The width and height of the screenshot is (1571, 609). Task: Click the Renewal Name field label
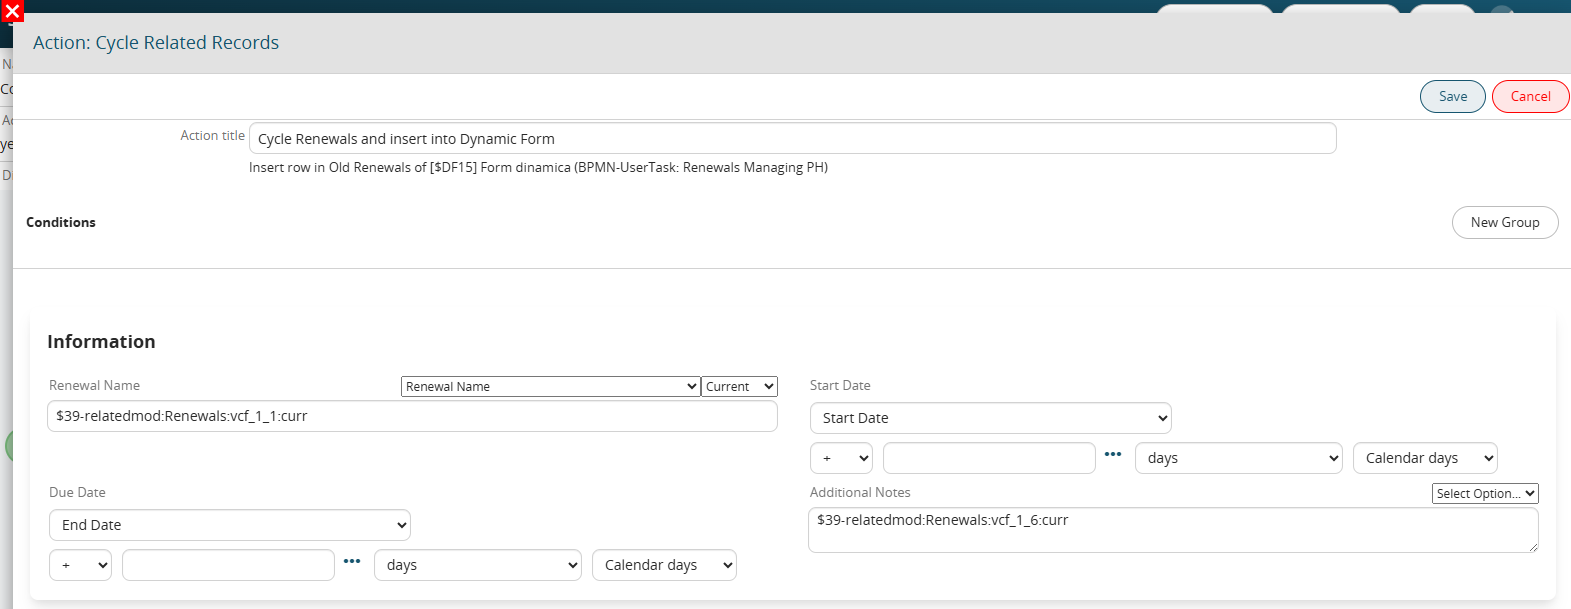coord(94,385)
